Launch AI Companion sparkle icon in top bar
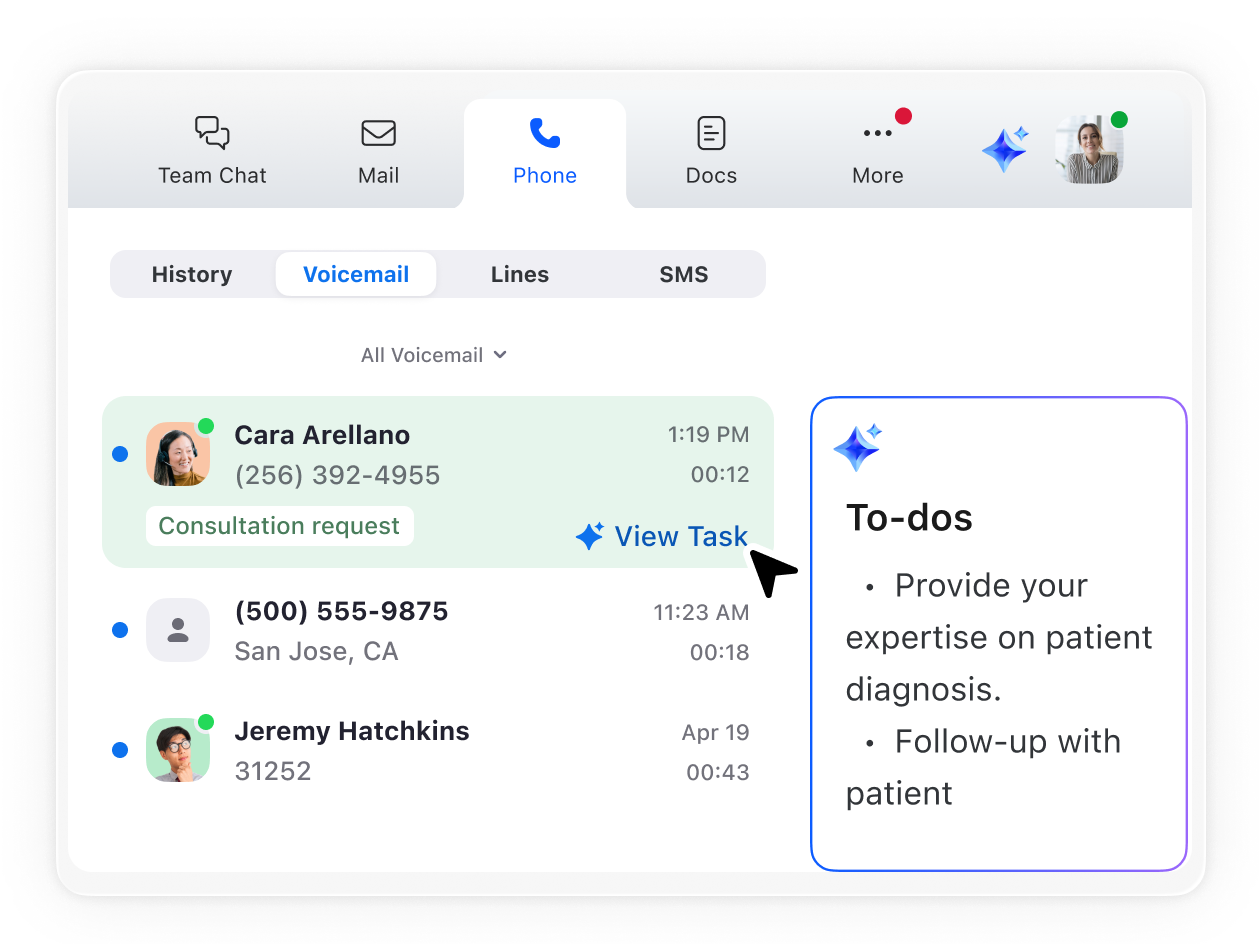The image size is (1259, 945). click(1005, 150)
